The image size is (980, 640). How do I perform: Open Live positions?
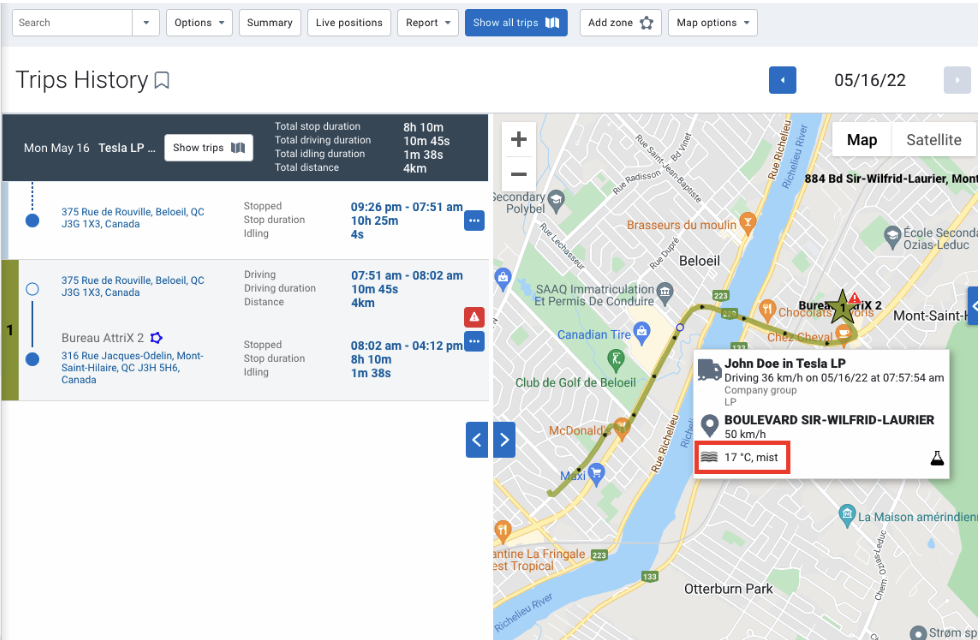[x=349, y=22]
